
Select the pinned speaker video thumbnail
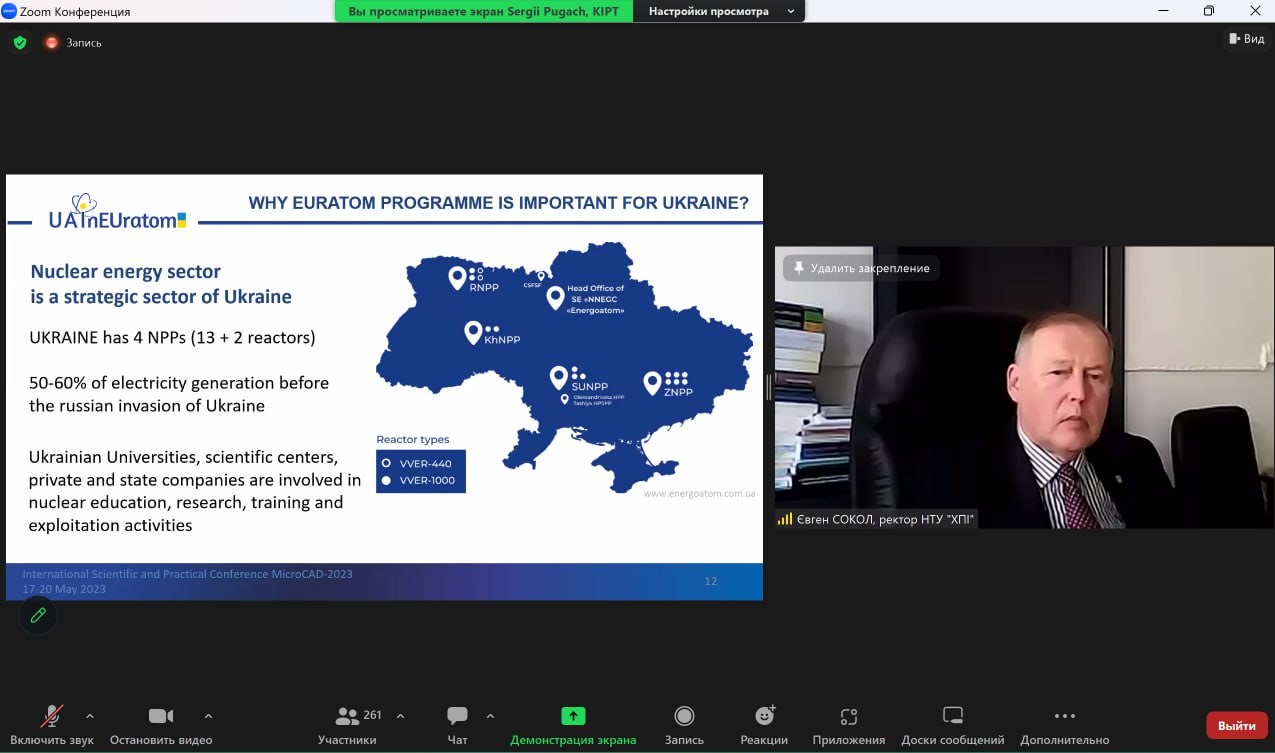point(1024,387)
